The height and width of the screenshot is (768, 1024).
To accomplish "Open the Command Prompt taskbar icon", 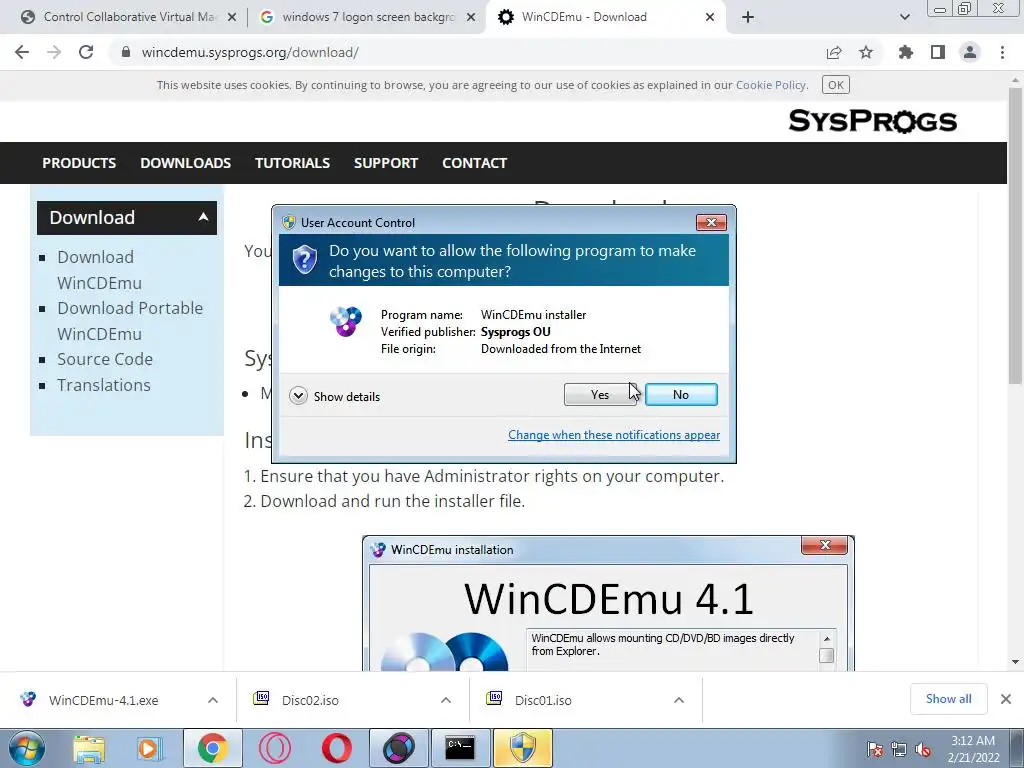I will click(x=460, y=748).
